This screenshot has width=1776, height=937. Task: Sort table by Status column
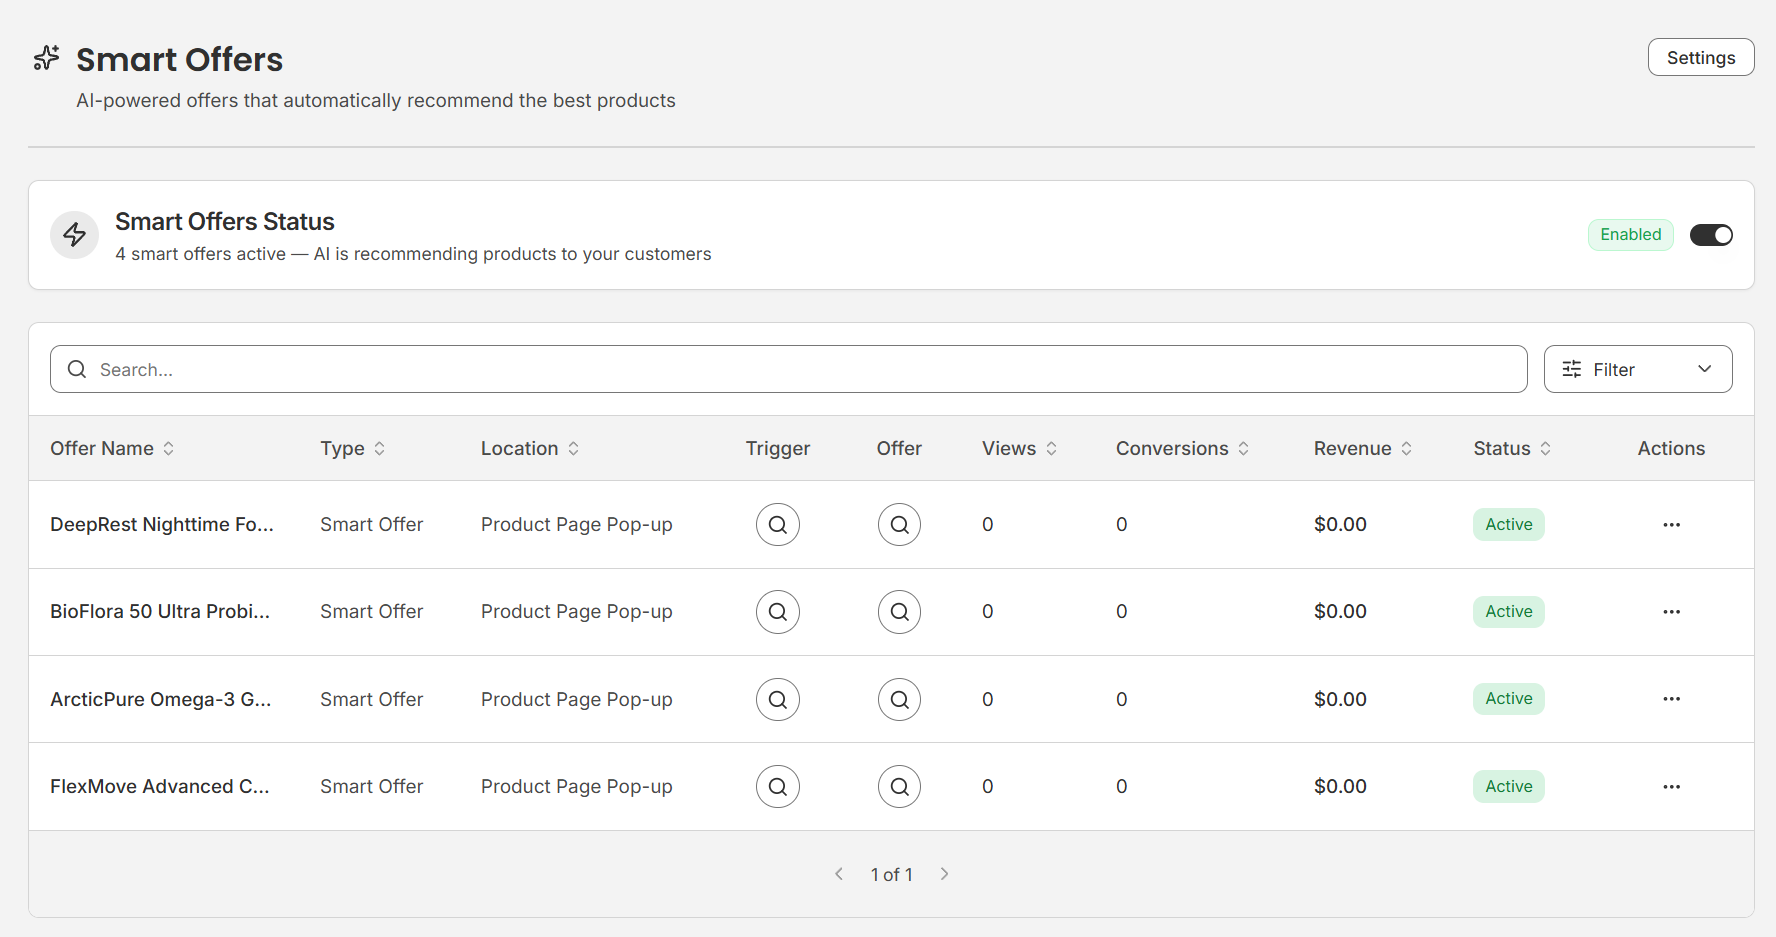[1512, 448]
